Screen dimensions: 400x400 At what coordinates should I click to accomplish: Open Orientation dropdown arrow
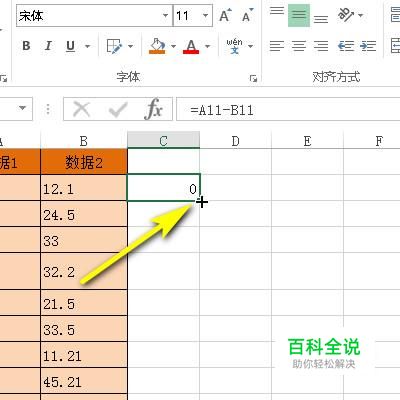[x=361, y=15]
